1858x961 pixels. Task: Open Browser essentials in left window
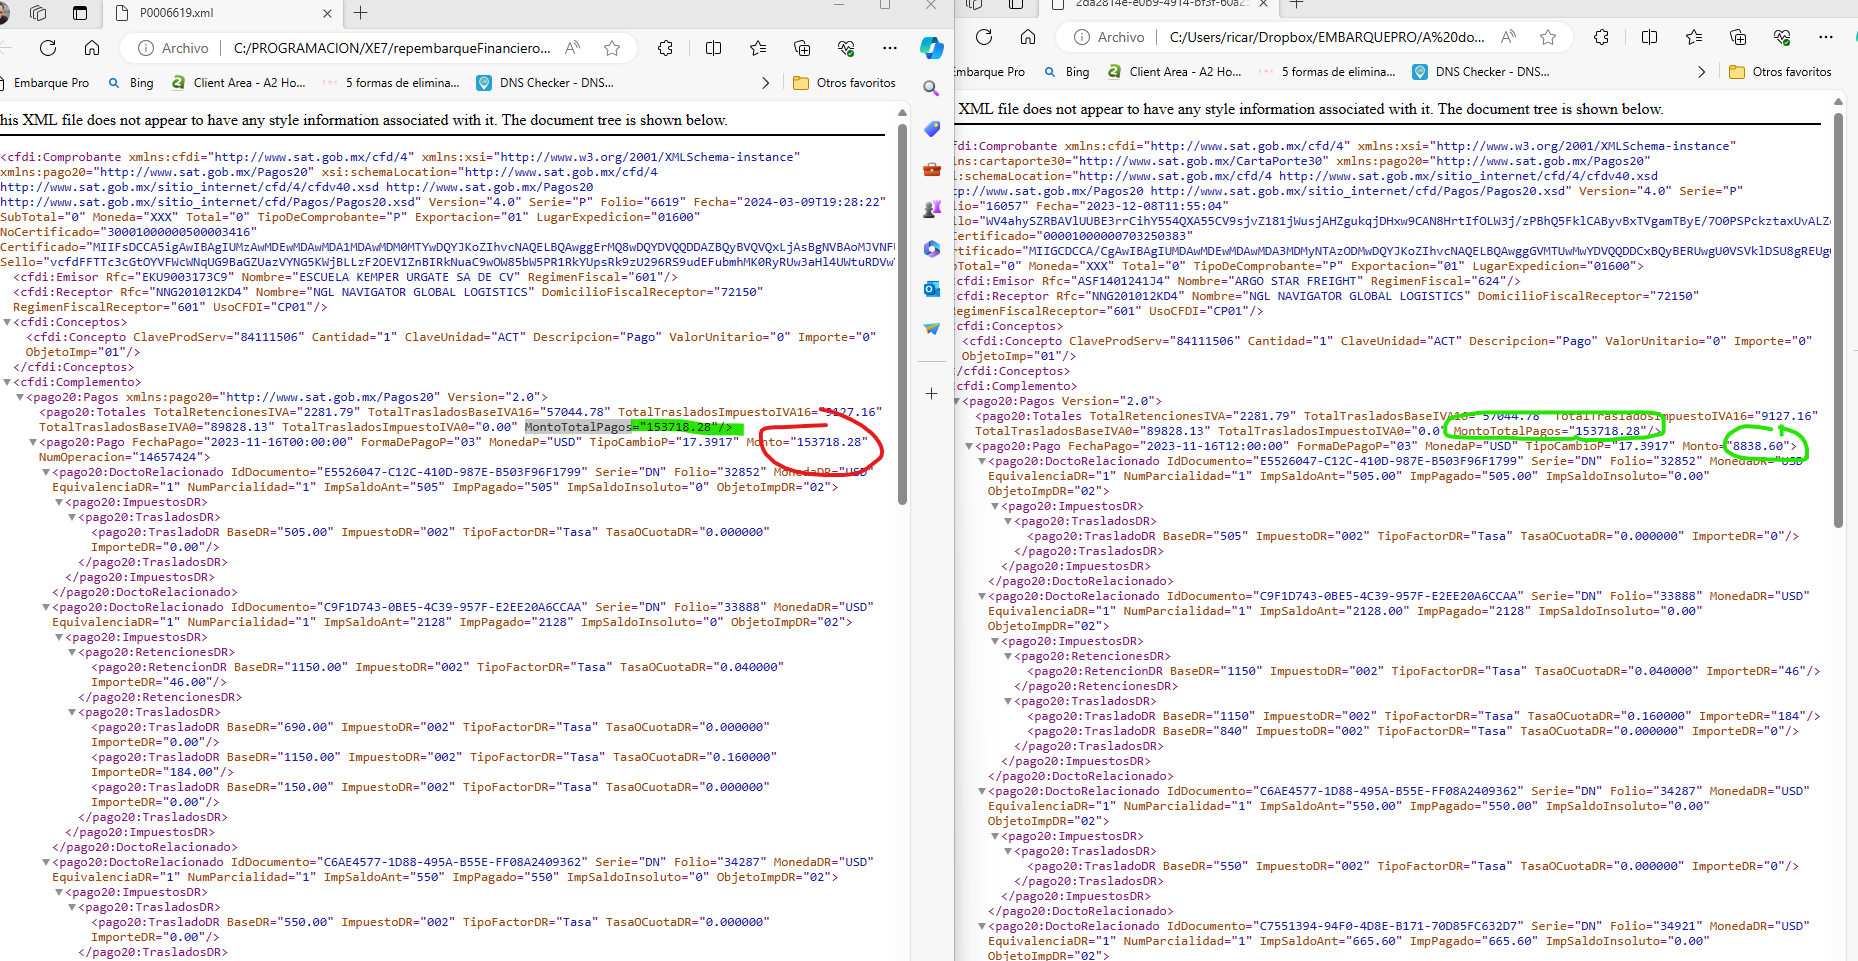click(846, 48)
